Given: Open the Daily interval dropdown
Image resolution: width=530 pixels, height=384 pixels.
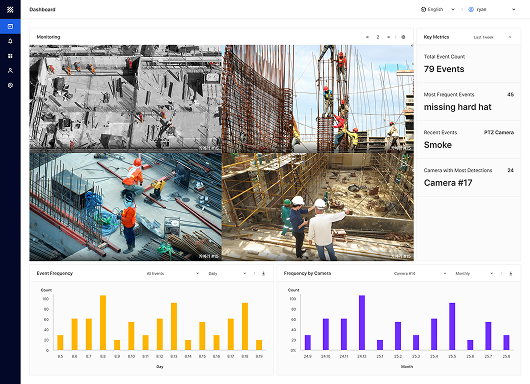Looking at the screenshot, I should [227, 273].
